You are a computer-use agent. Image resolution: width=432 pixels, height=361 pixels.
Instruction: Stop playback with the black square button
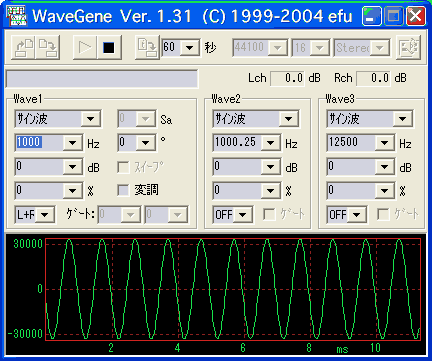[109, 47]
